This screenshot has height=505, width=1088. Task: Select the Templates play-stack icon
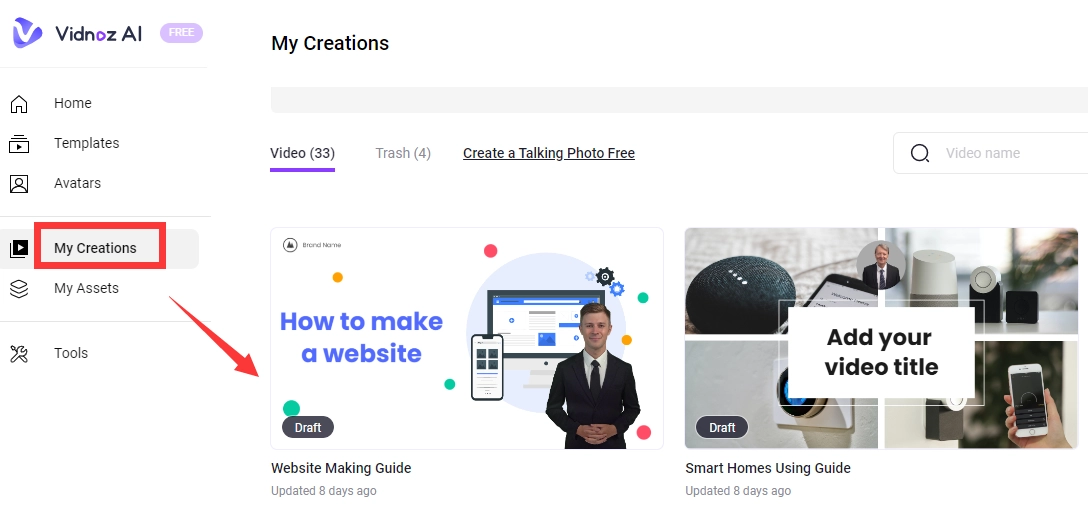(19, 144)
